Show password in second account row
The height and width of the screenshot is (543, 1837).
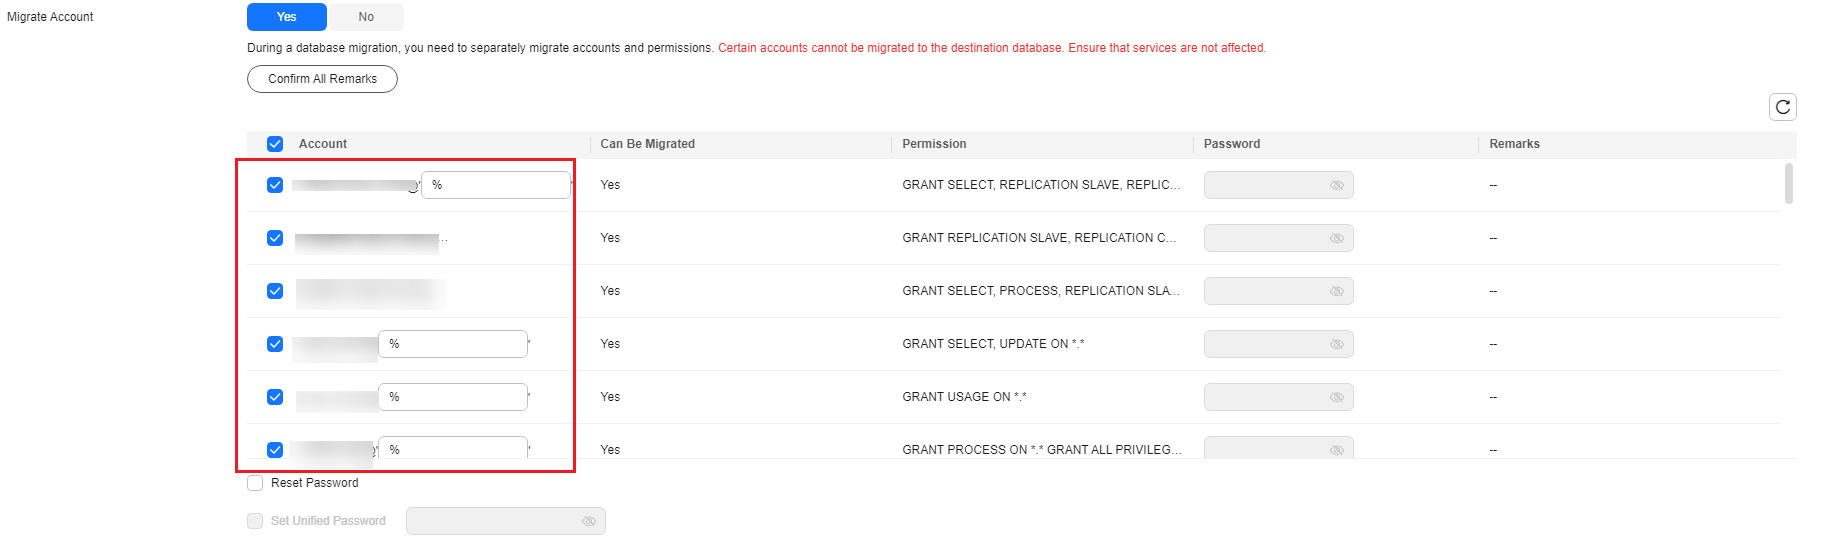click(x=1336, y=238)
